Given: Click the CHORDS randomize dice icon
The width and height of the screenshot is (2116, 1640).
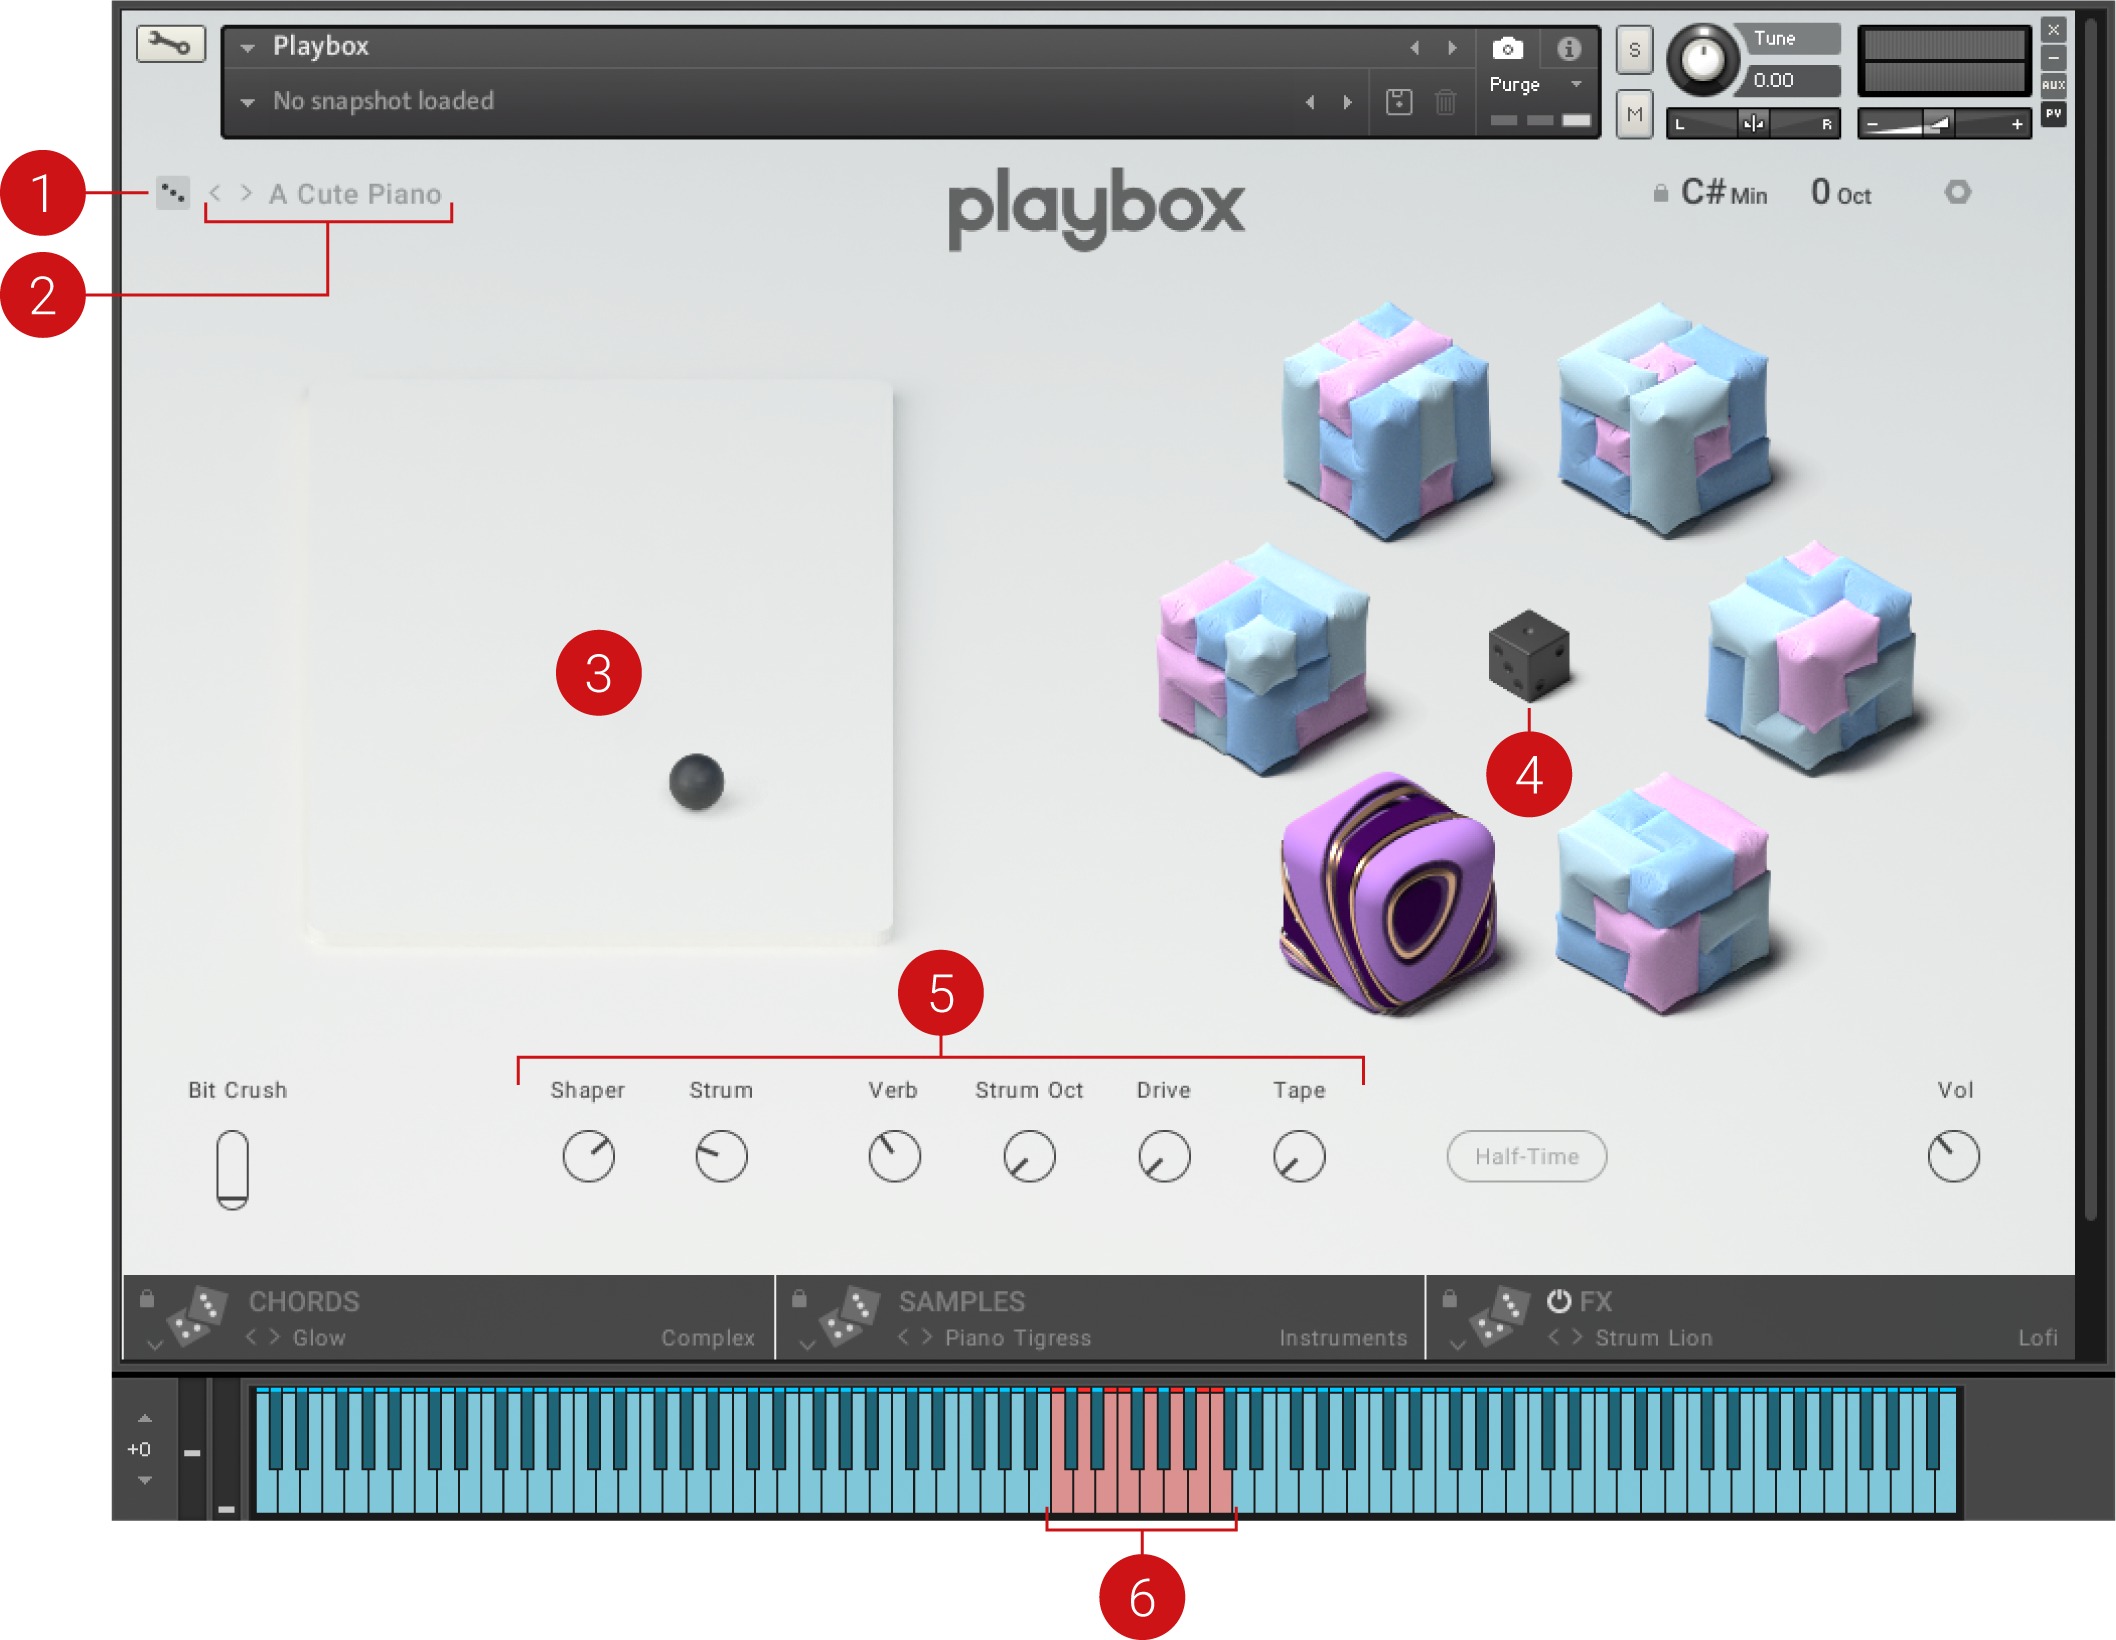Looking at the screenshot, I should (x=196, y=1317).
